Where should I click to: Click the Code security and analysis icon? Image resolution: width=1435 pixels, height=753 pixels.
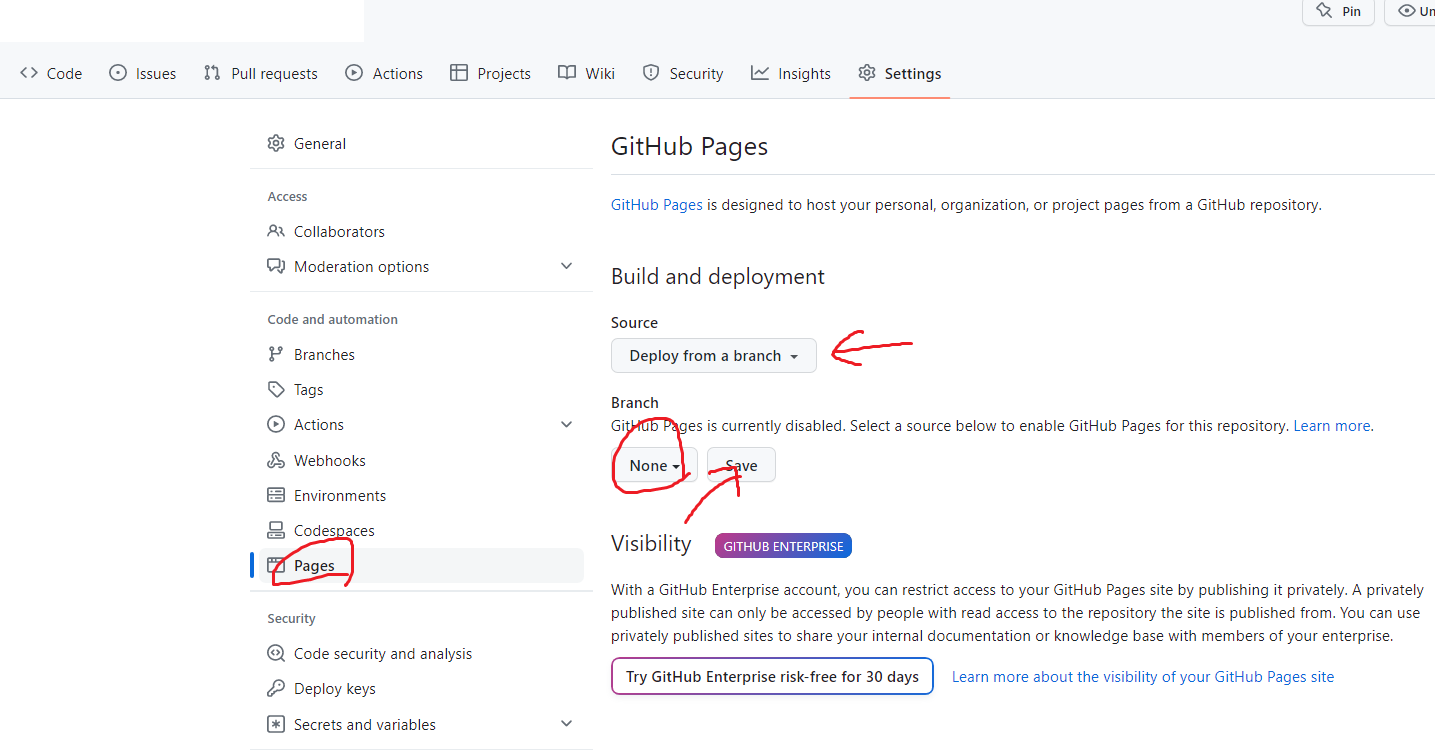[276, 653]
